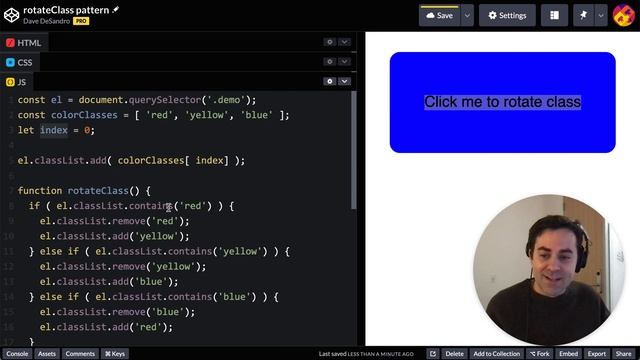
Task: Pin this pen with the pin icon
Action: (x=583, y=16)
